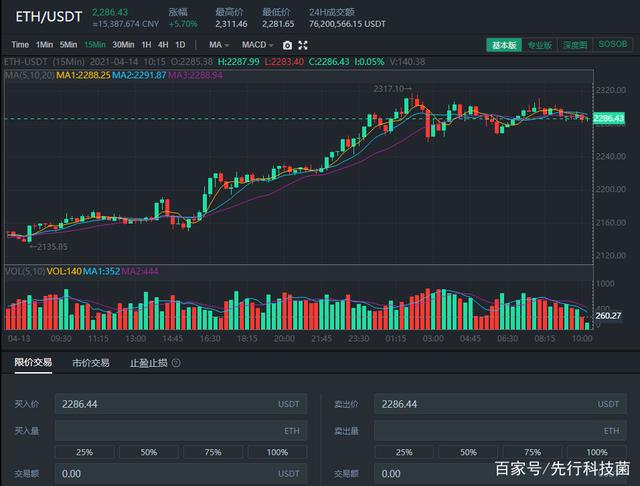Viewport: 640px width, 486px height.
Task: Click the 2,311.46 highest price value
Action: click(x=231, y=24)
